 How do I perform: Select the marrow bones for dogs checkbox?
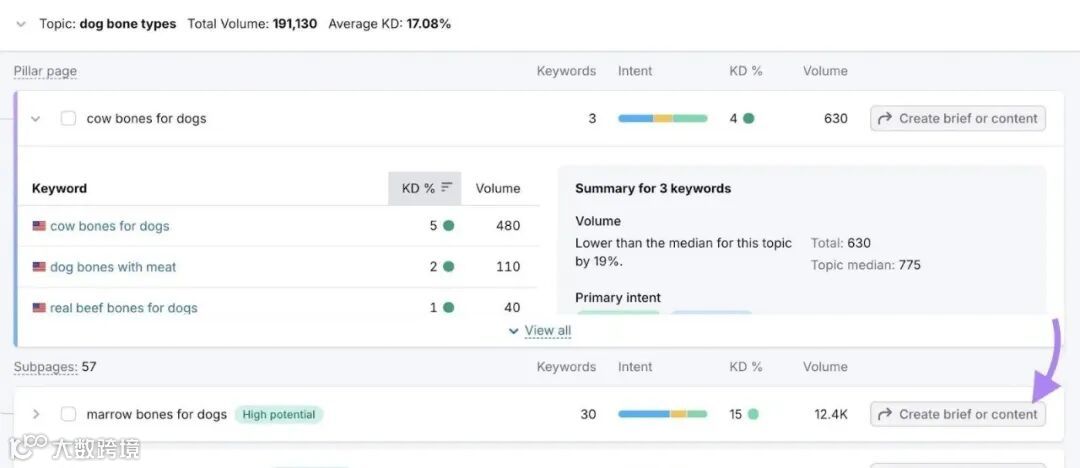68,414
